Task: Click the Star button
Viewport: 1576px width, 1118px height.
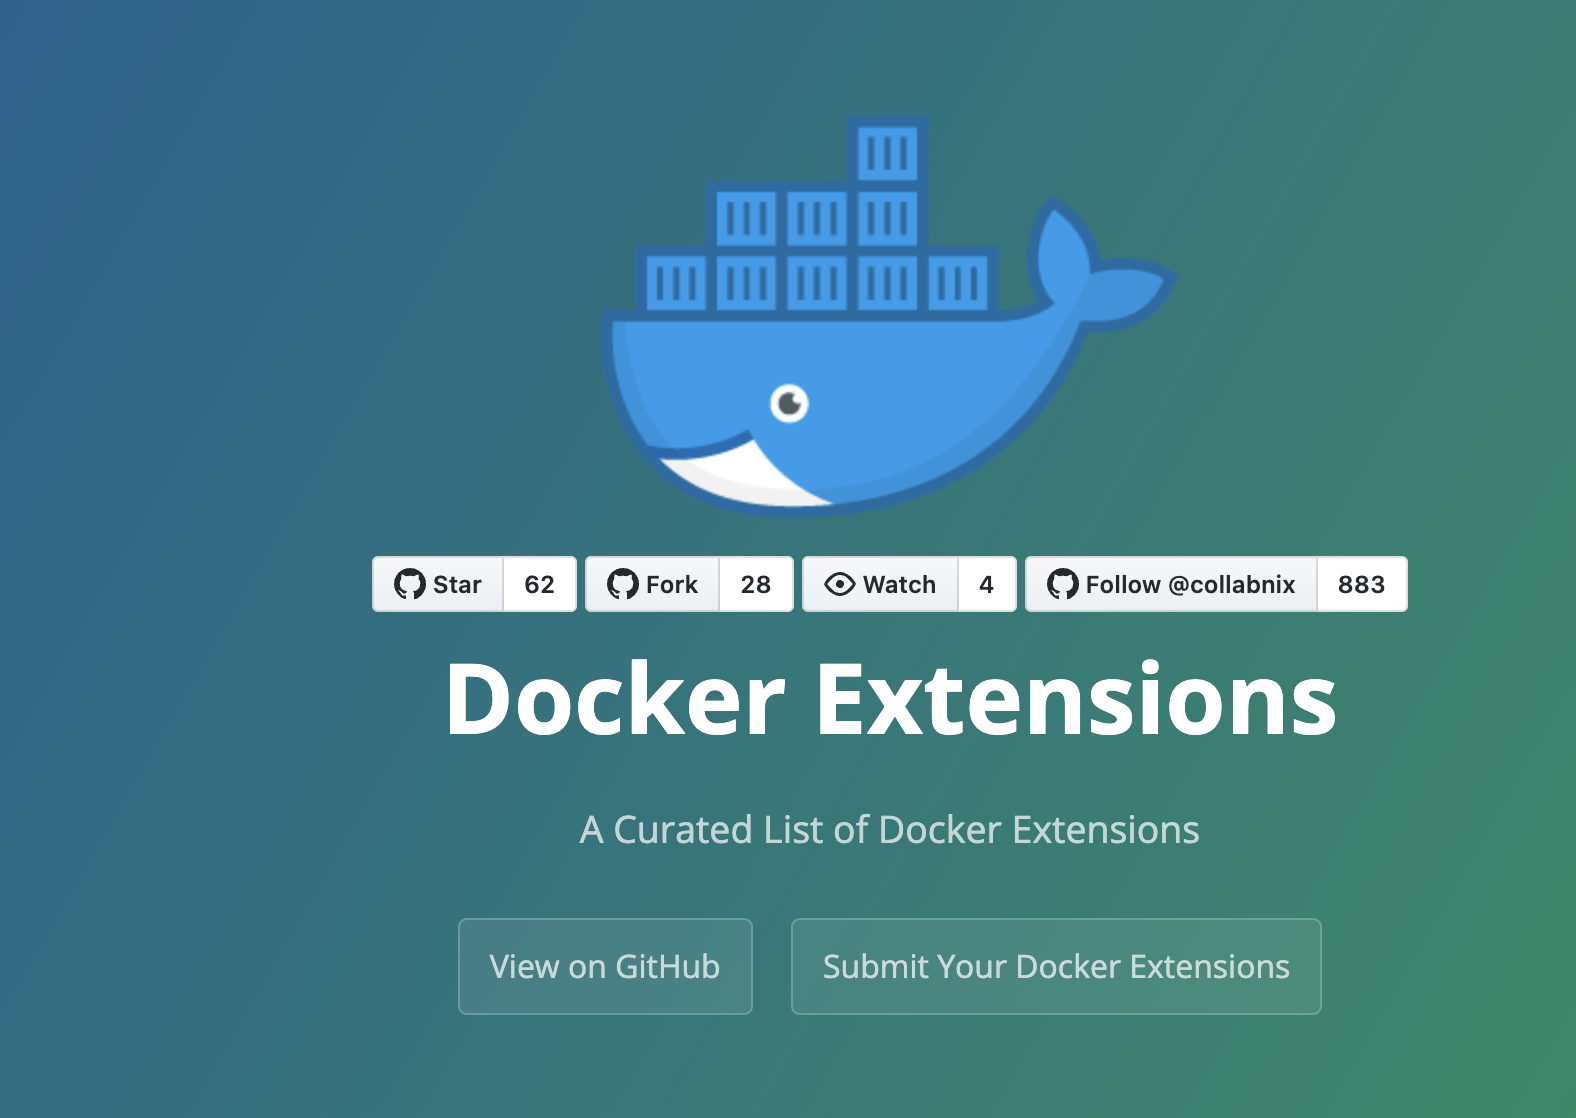Action: [438, 584]
